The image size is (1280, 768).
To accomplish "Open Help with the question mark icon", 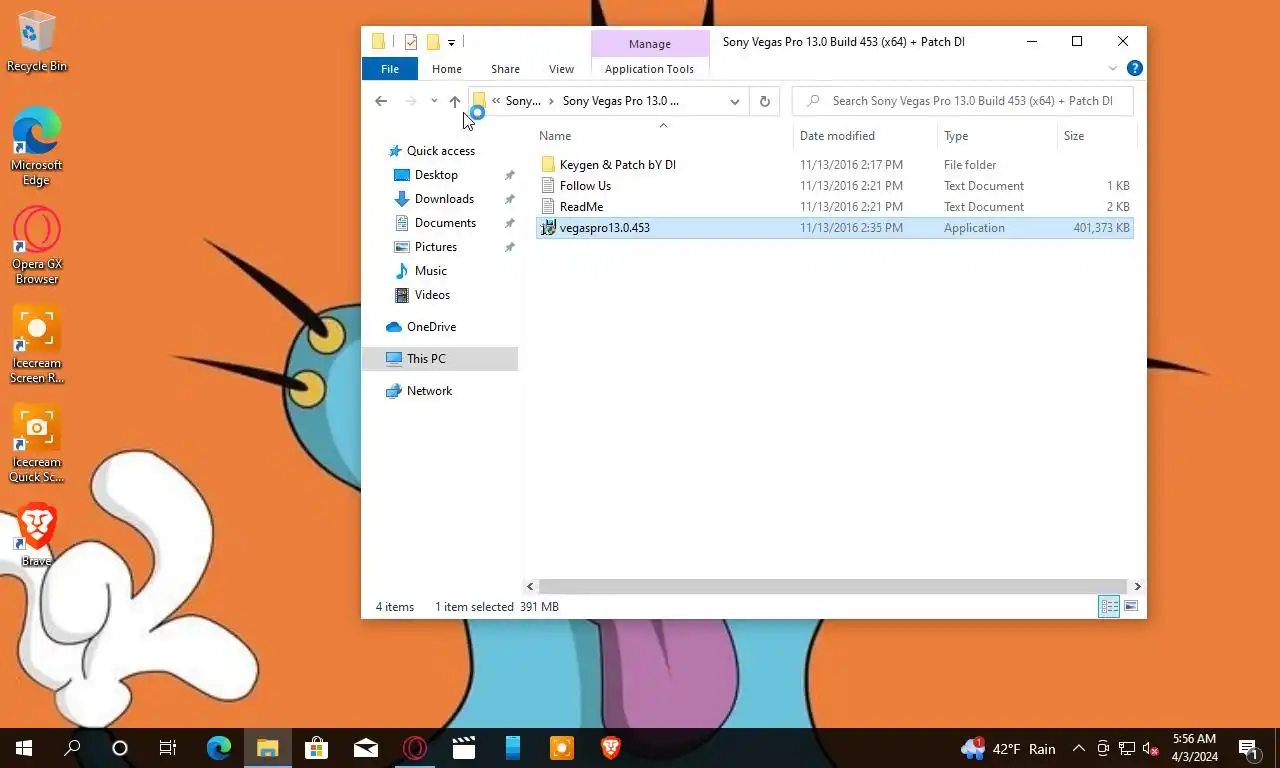I will 1134,69.
